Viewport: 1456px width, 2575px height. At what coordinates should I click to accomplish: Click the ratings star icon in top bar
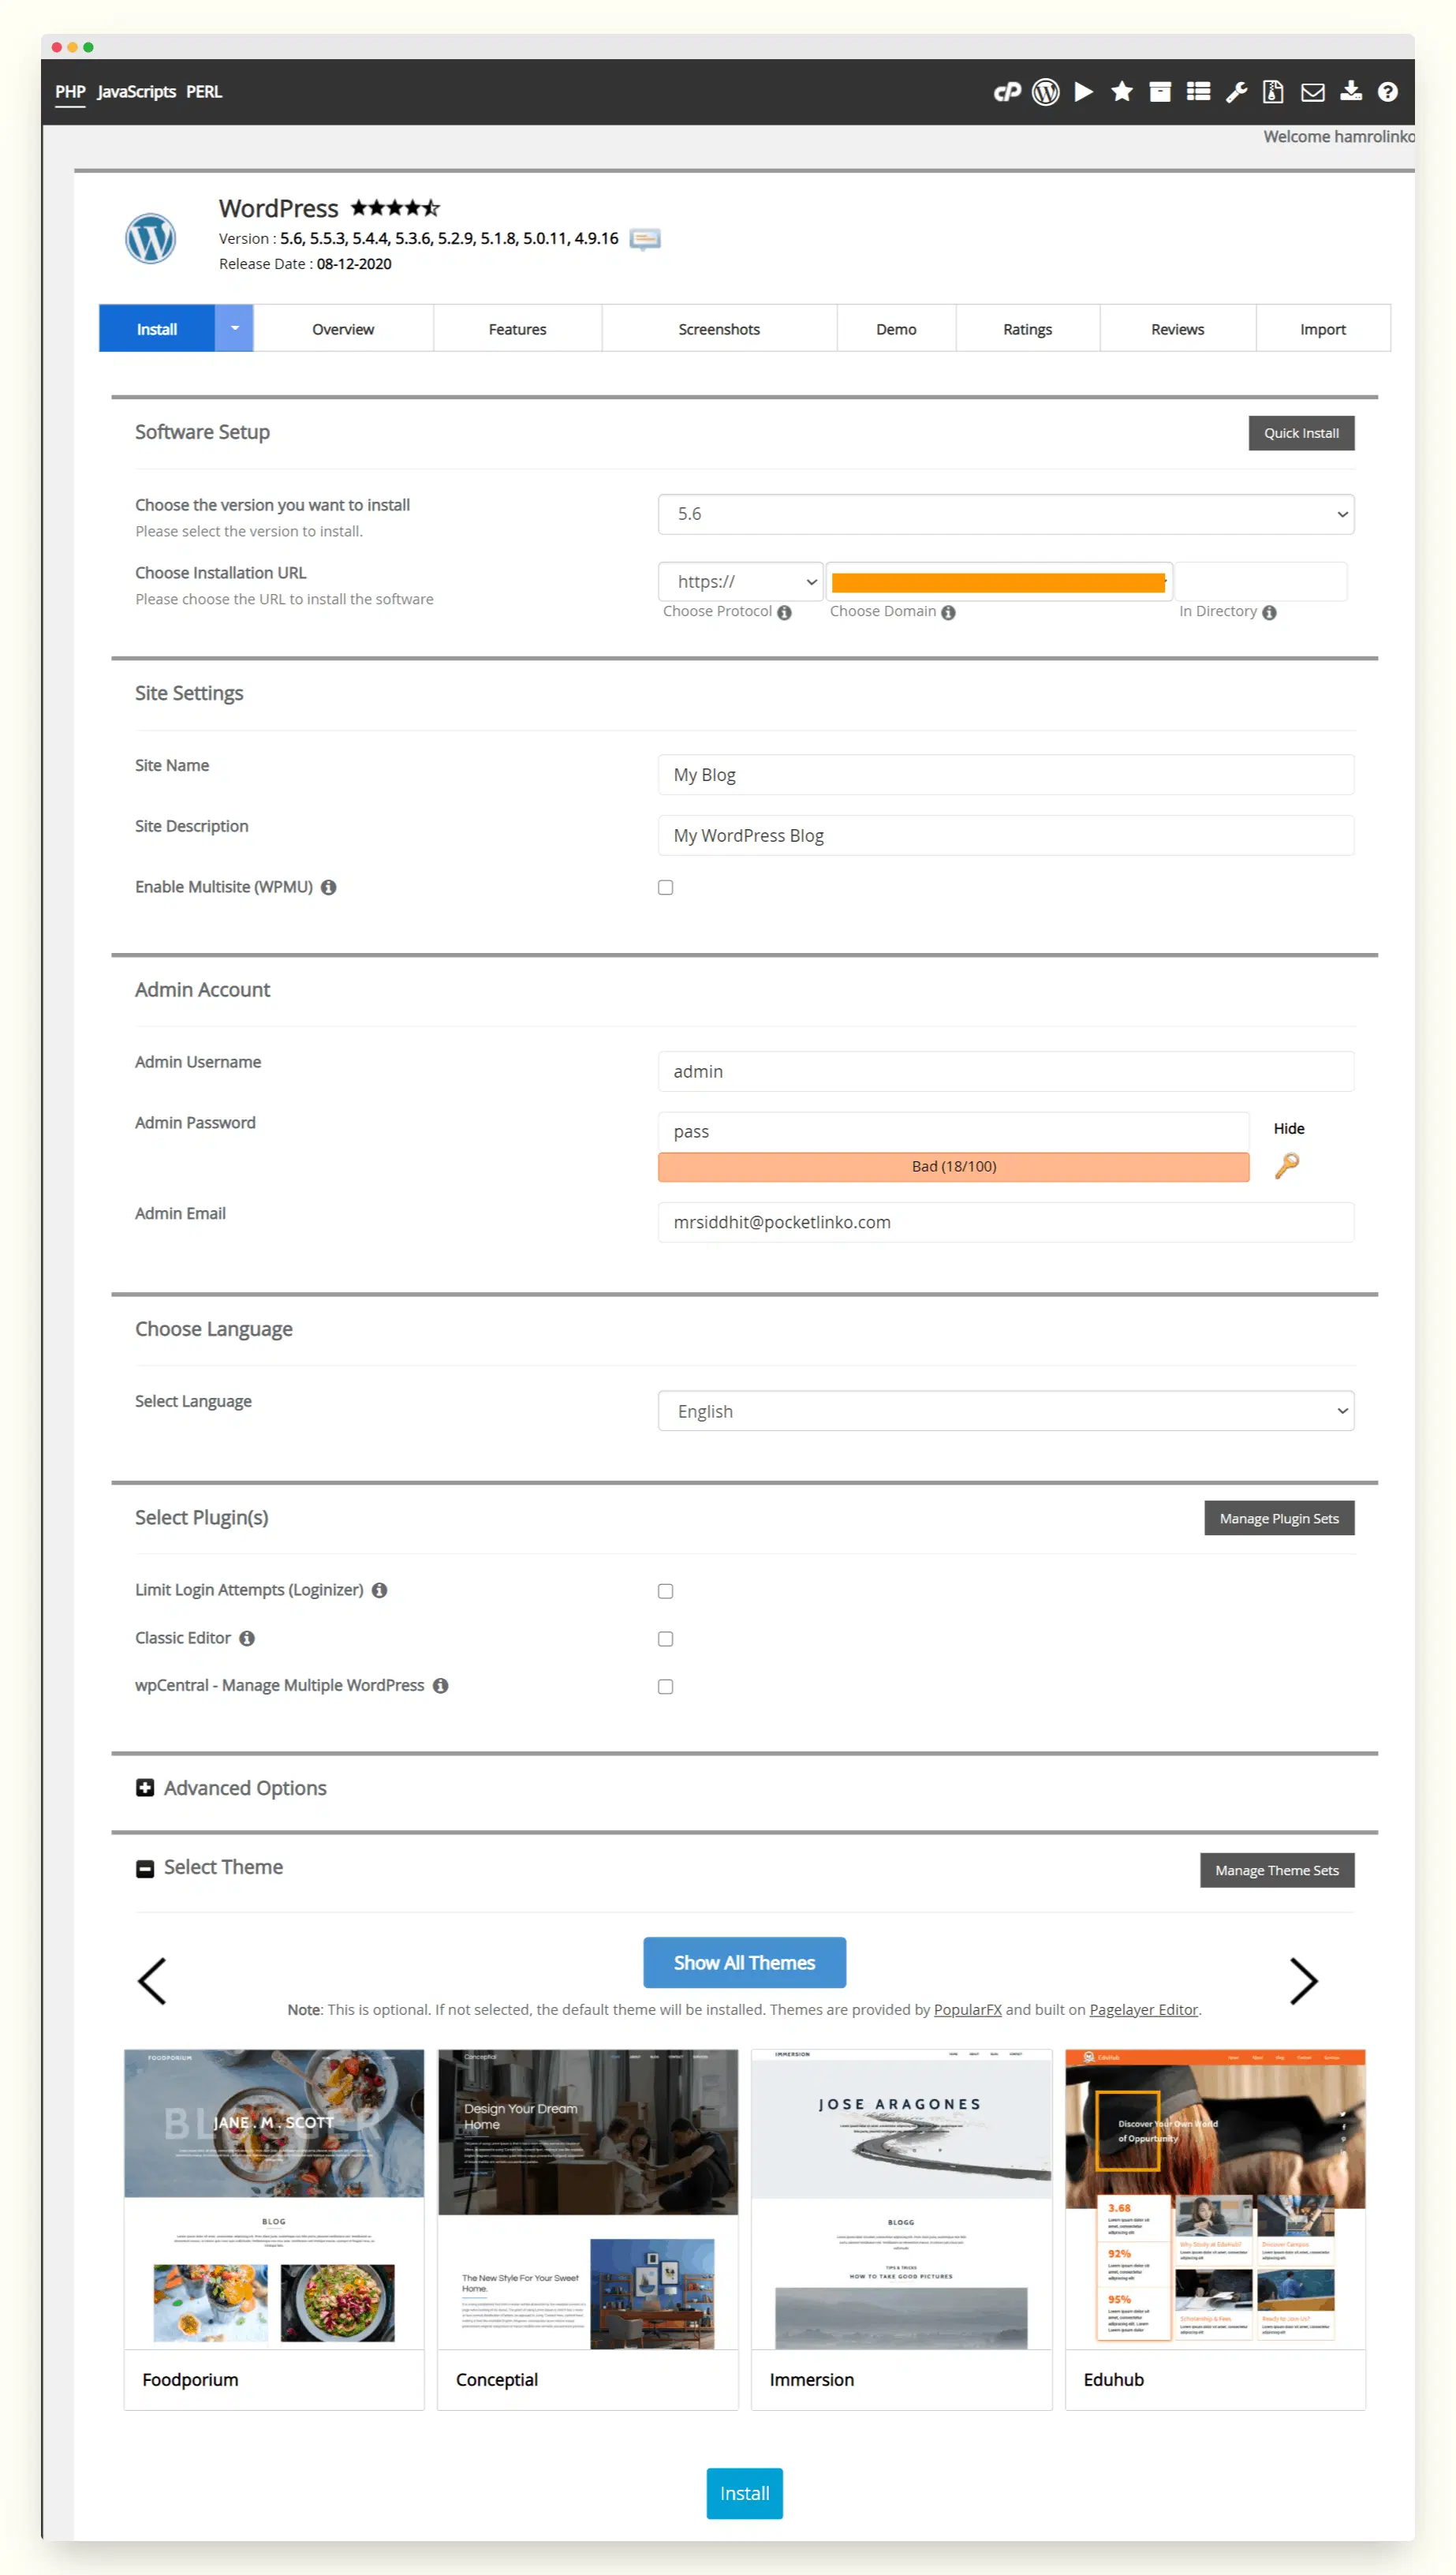(x=1122, y=92)
